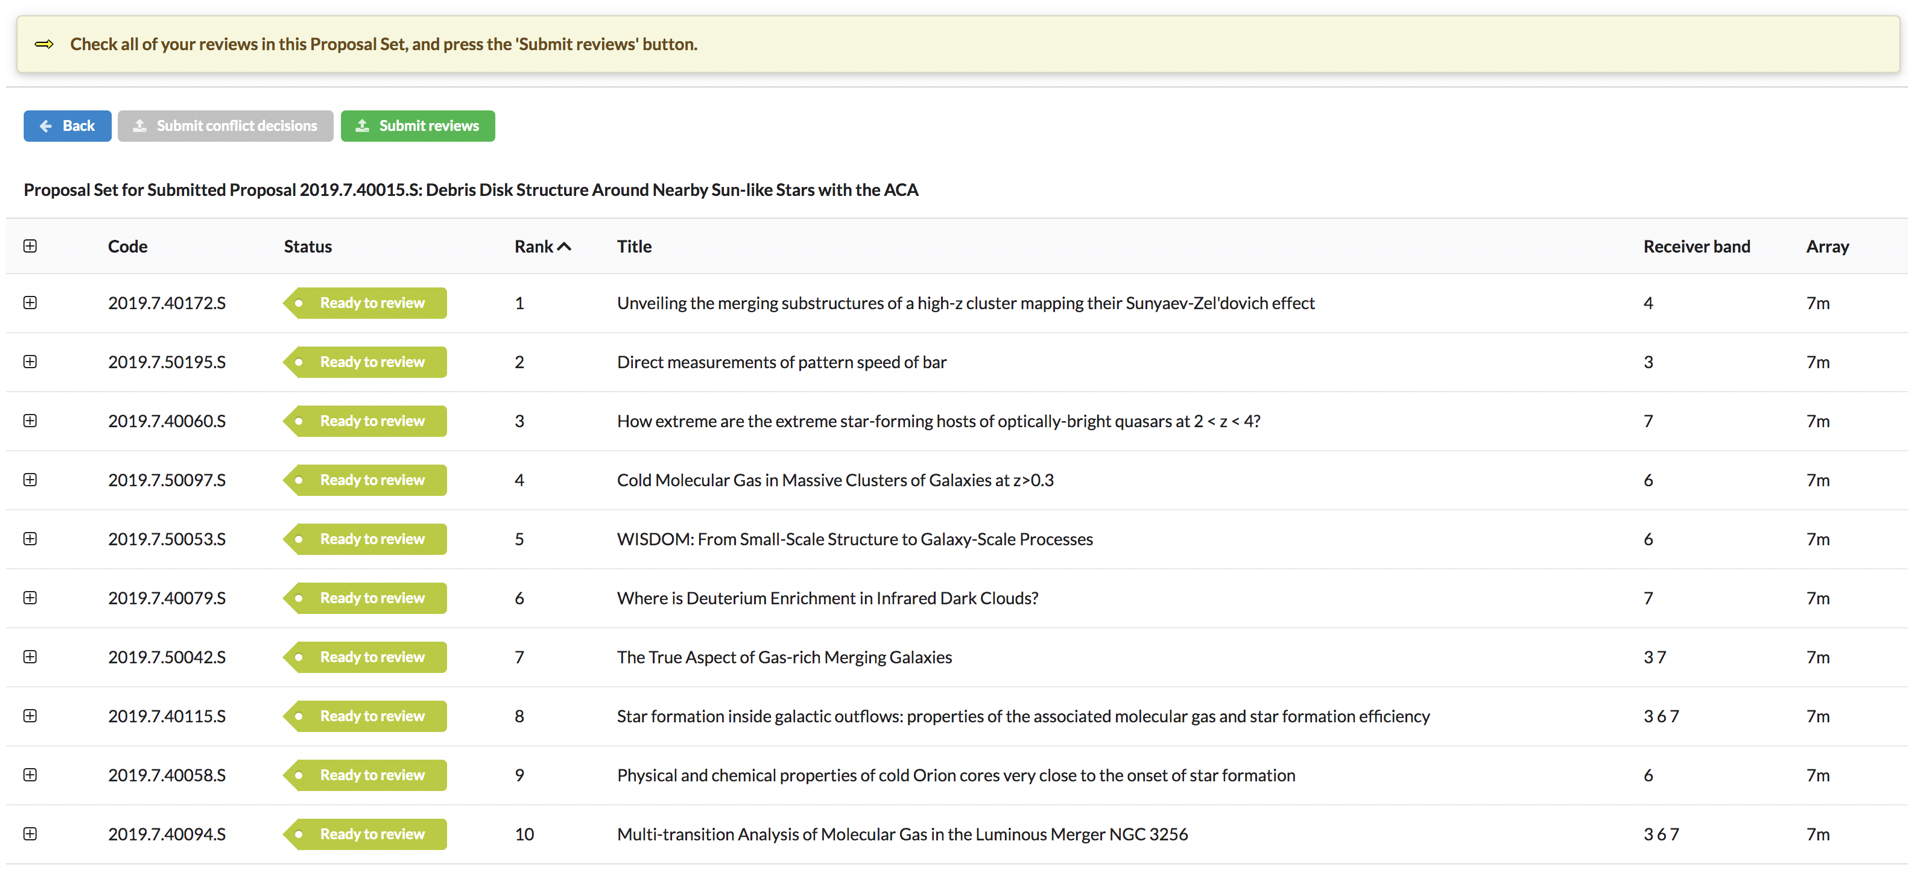Click Ready to review badge for rank 1
Screen dimensions: 1919x885
[x=366, y=303]
